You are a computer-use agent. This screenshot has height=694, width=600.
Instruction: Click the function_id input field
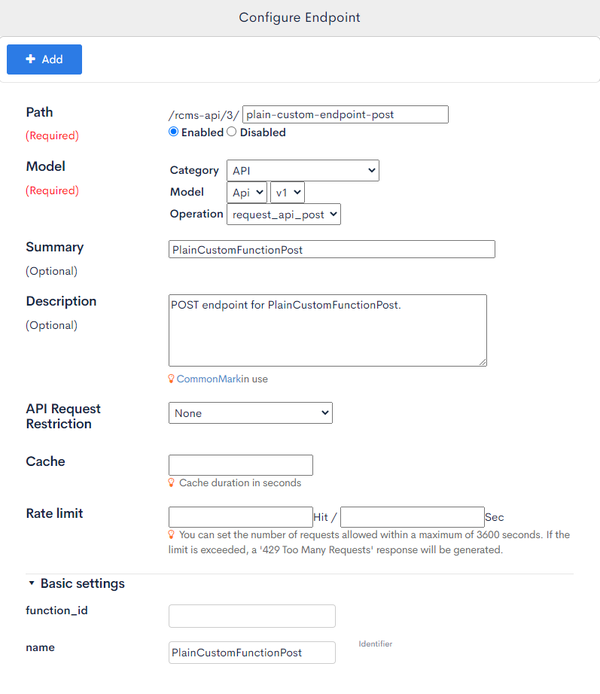[x=252, y=616]
